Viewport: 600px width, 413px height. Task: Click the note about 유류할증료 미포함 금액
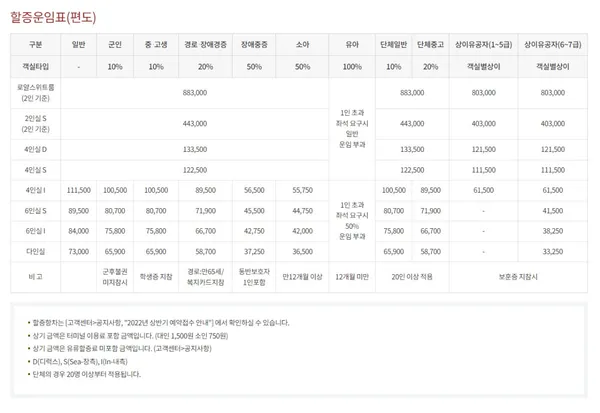tap(122, 348)
